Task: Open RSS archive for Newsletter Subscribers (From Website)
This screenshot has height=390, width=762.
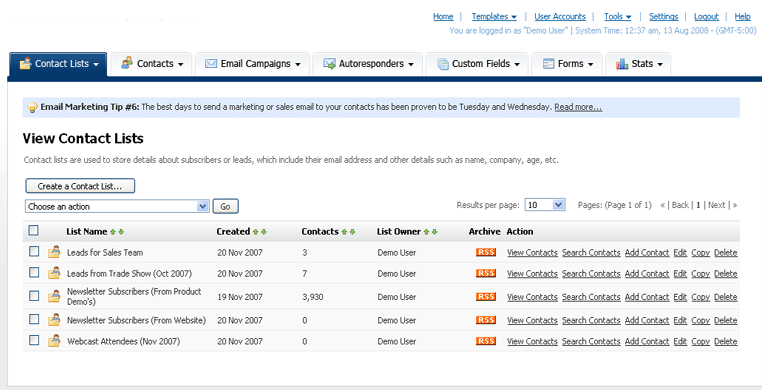Action: pos(485,320)
